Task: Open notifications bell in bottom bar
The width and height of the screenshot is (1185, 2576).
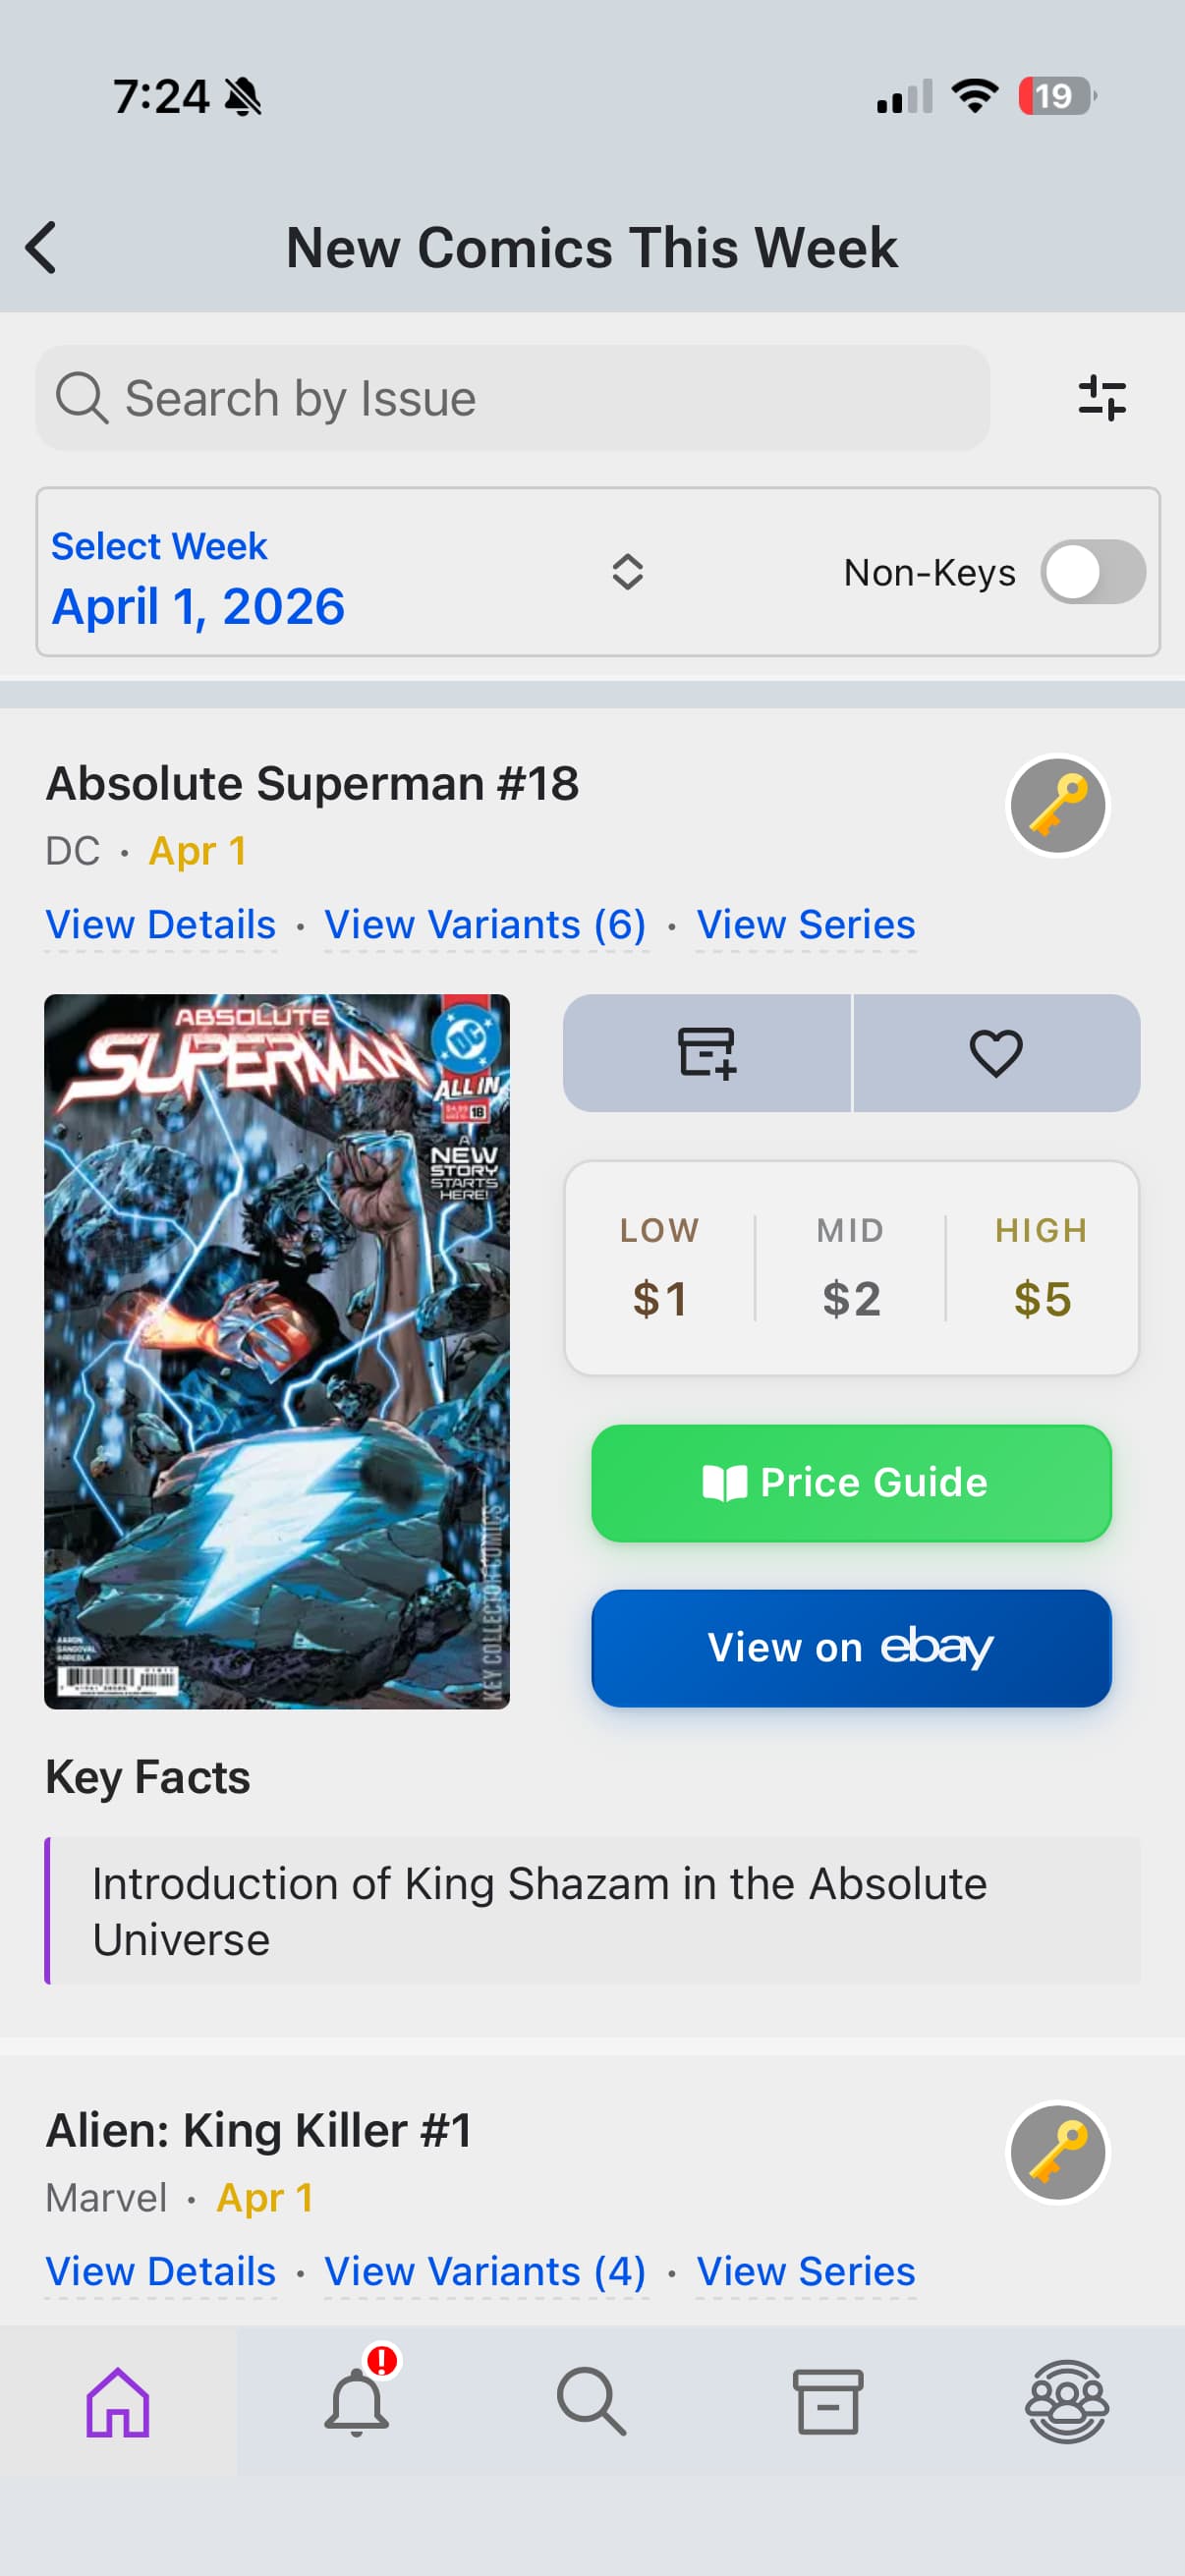Action: coord(356,2402)
